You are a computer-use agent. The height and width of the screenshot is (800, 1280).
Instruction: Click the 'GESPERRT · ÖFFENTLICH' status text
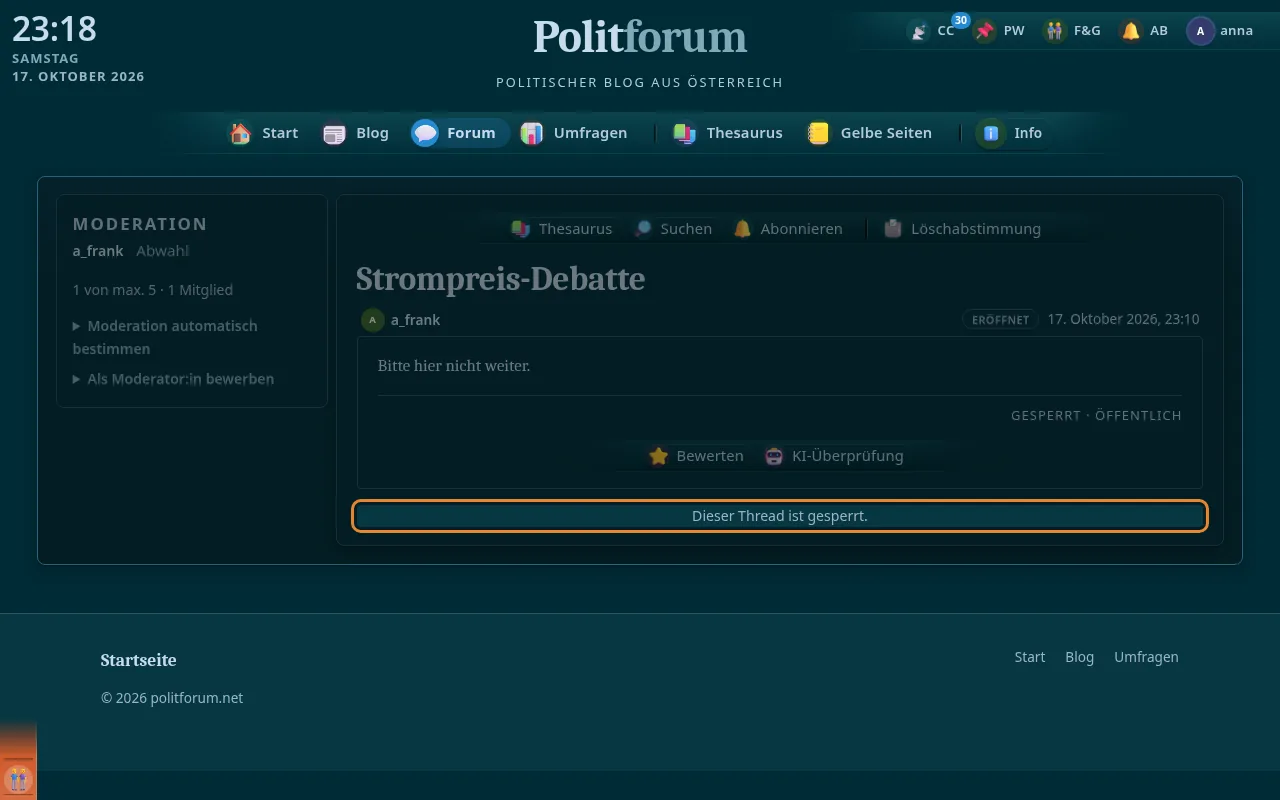[1096, 415]
